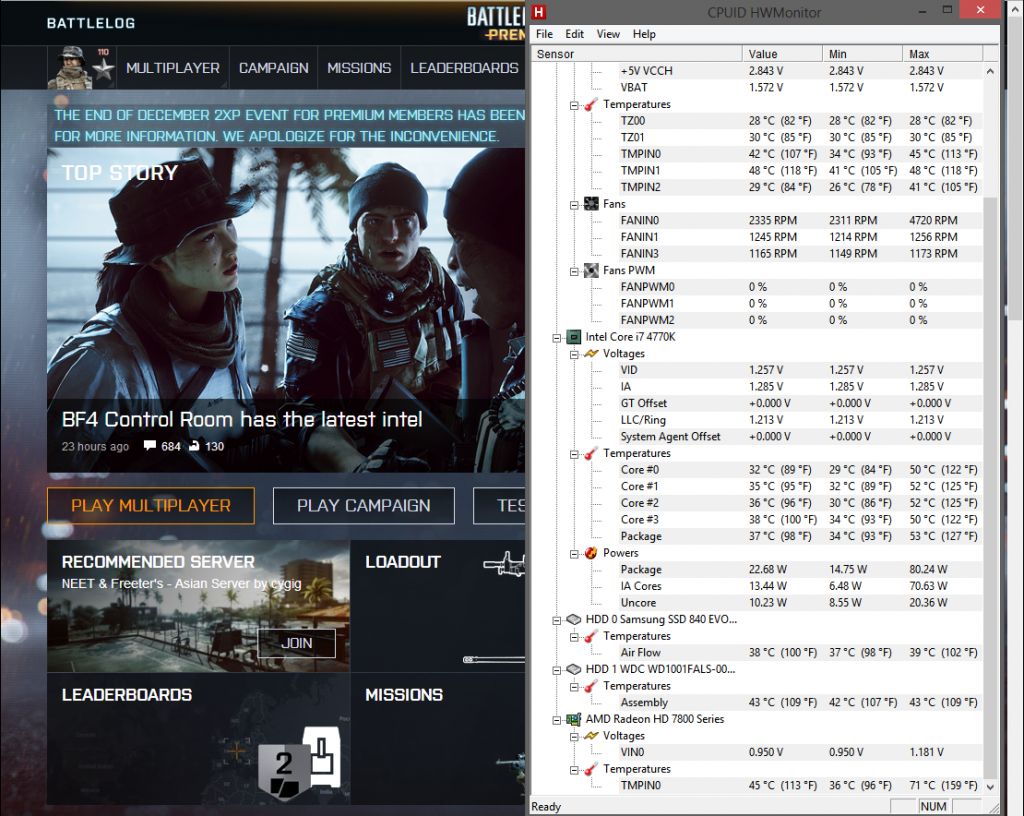Click the Powers flame icon
1024x816 pixels.
(591, 553)
